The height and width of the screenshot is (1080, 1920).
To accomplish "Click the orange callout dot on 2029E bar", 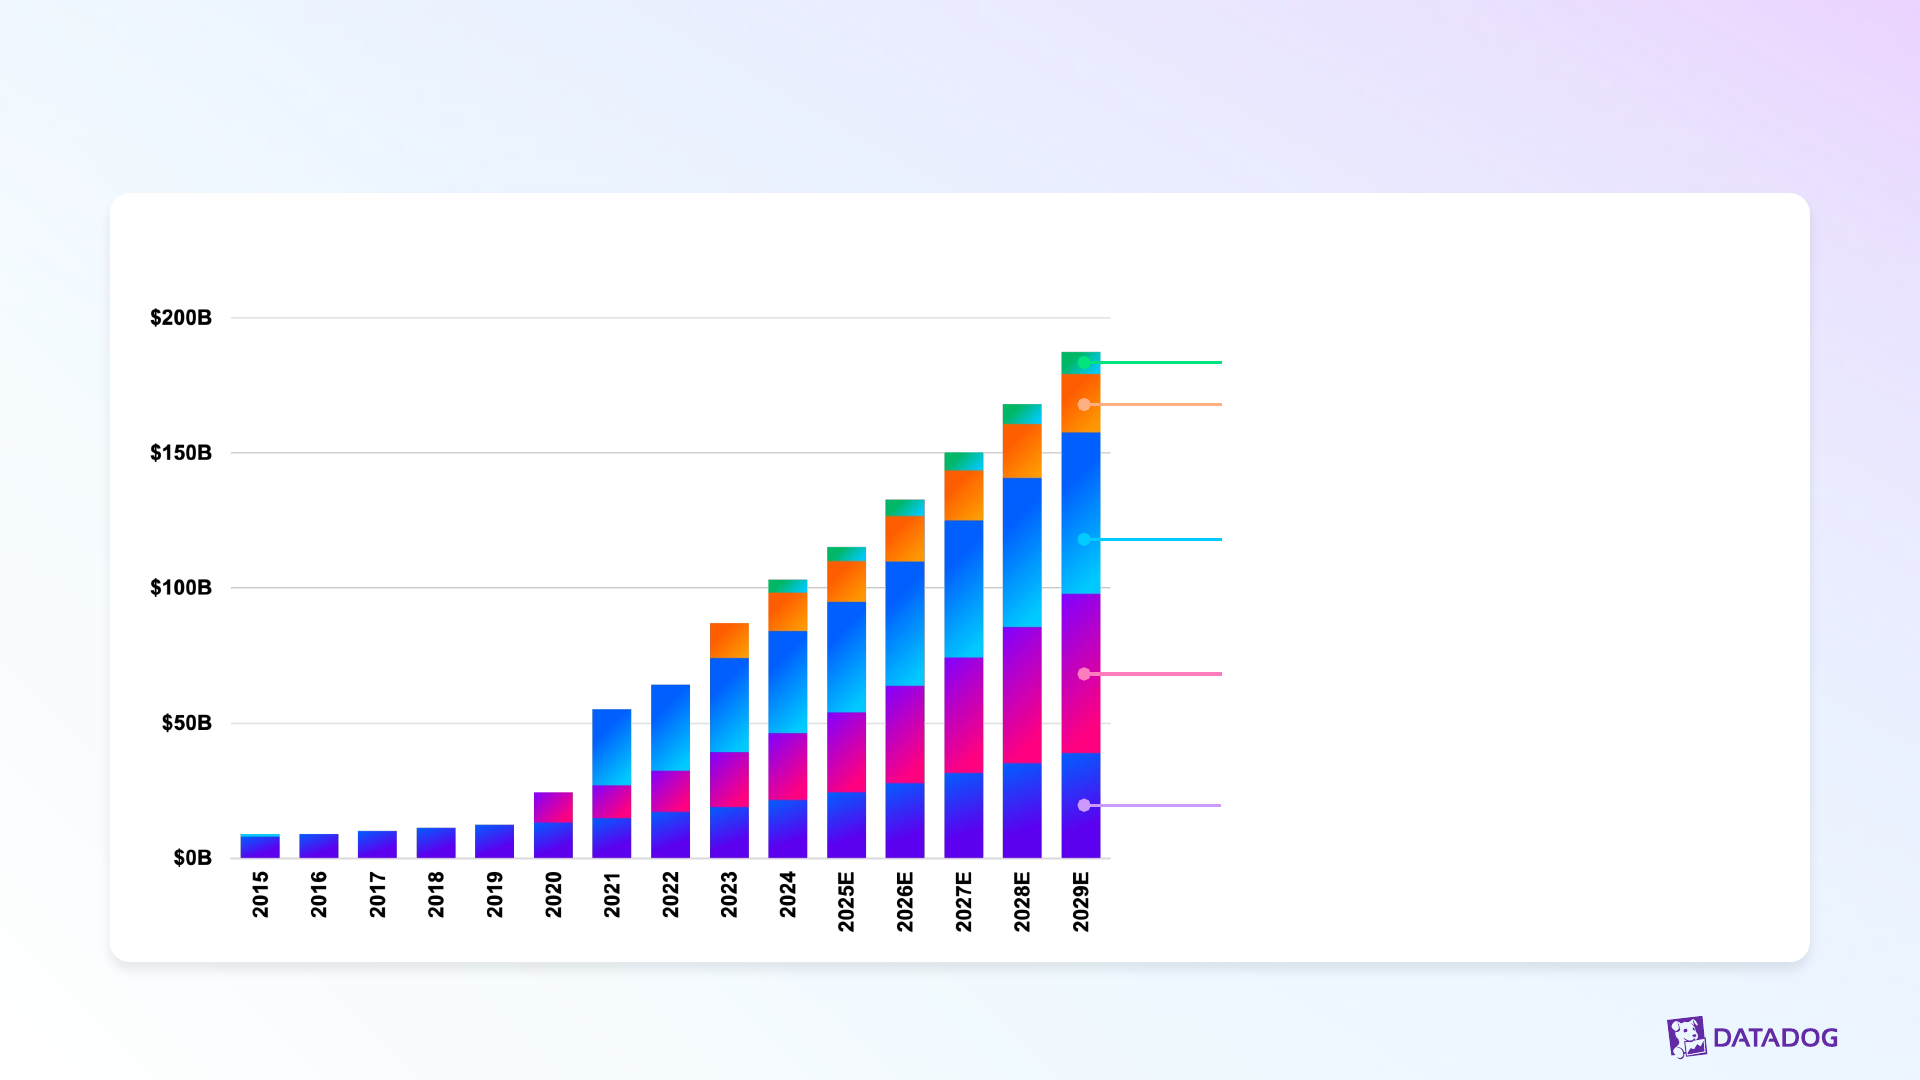I will click(x=1084, y=405).
